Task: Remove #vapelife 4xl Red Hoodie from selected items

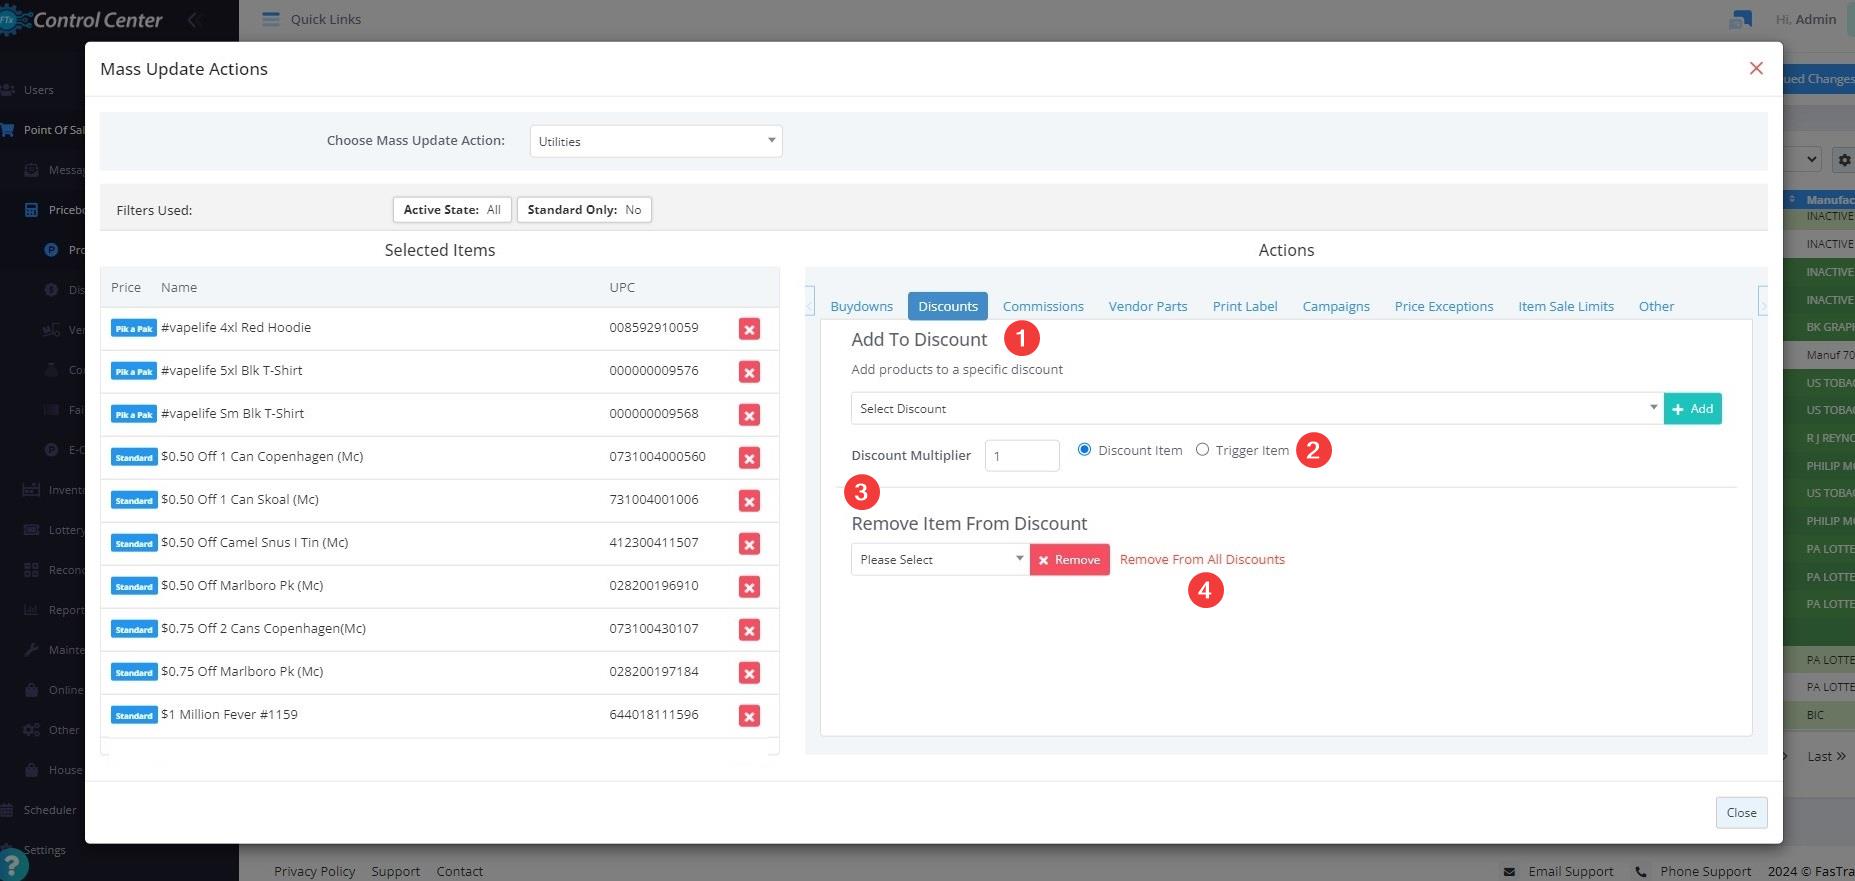Action: pyautogui.click(x=749, y=329)
